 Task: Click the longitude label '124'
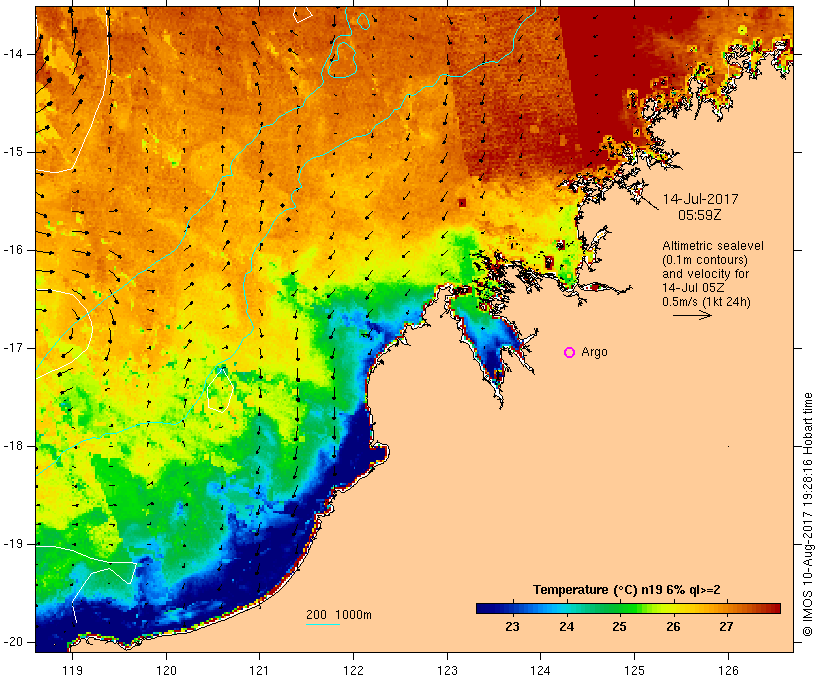click(541, 671)
